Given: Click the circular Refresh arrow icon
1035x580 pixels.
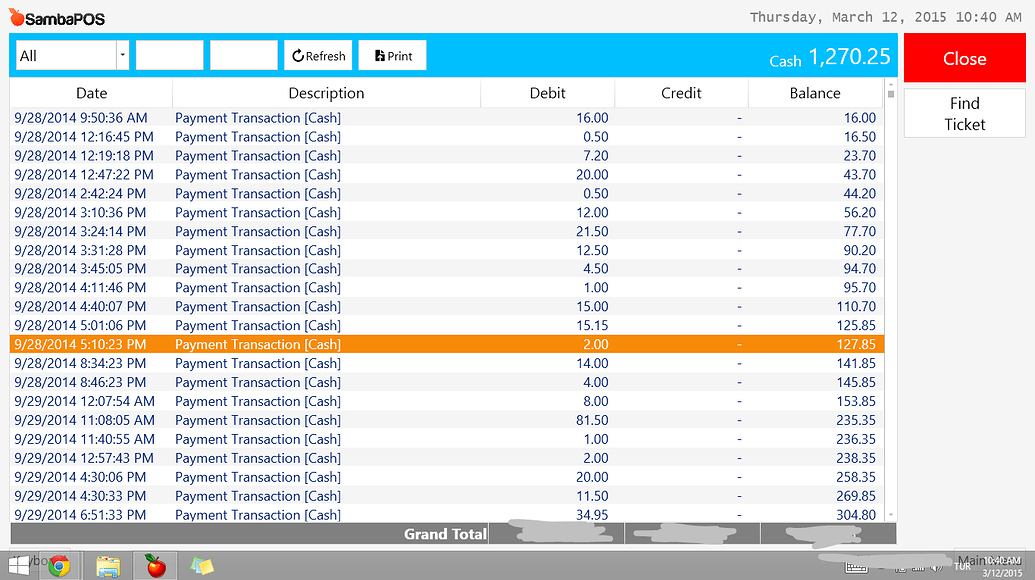Looking at the screenshot, I should click(299, 56).
